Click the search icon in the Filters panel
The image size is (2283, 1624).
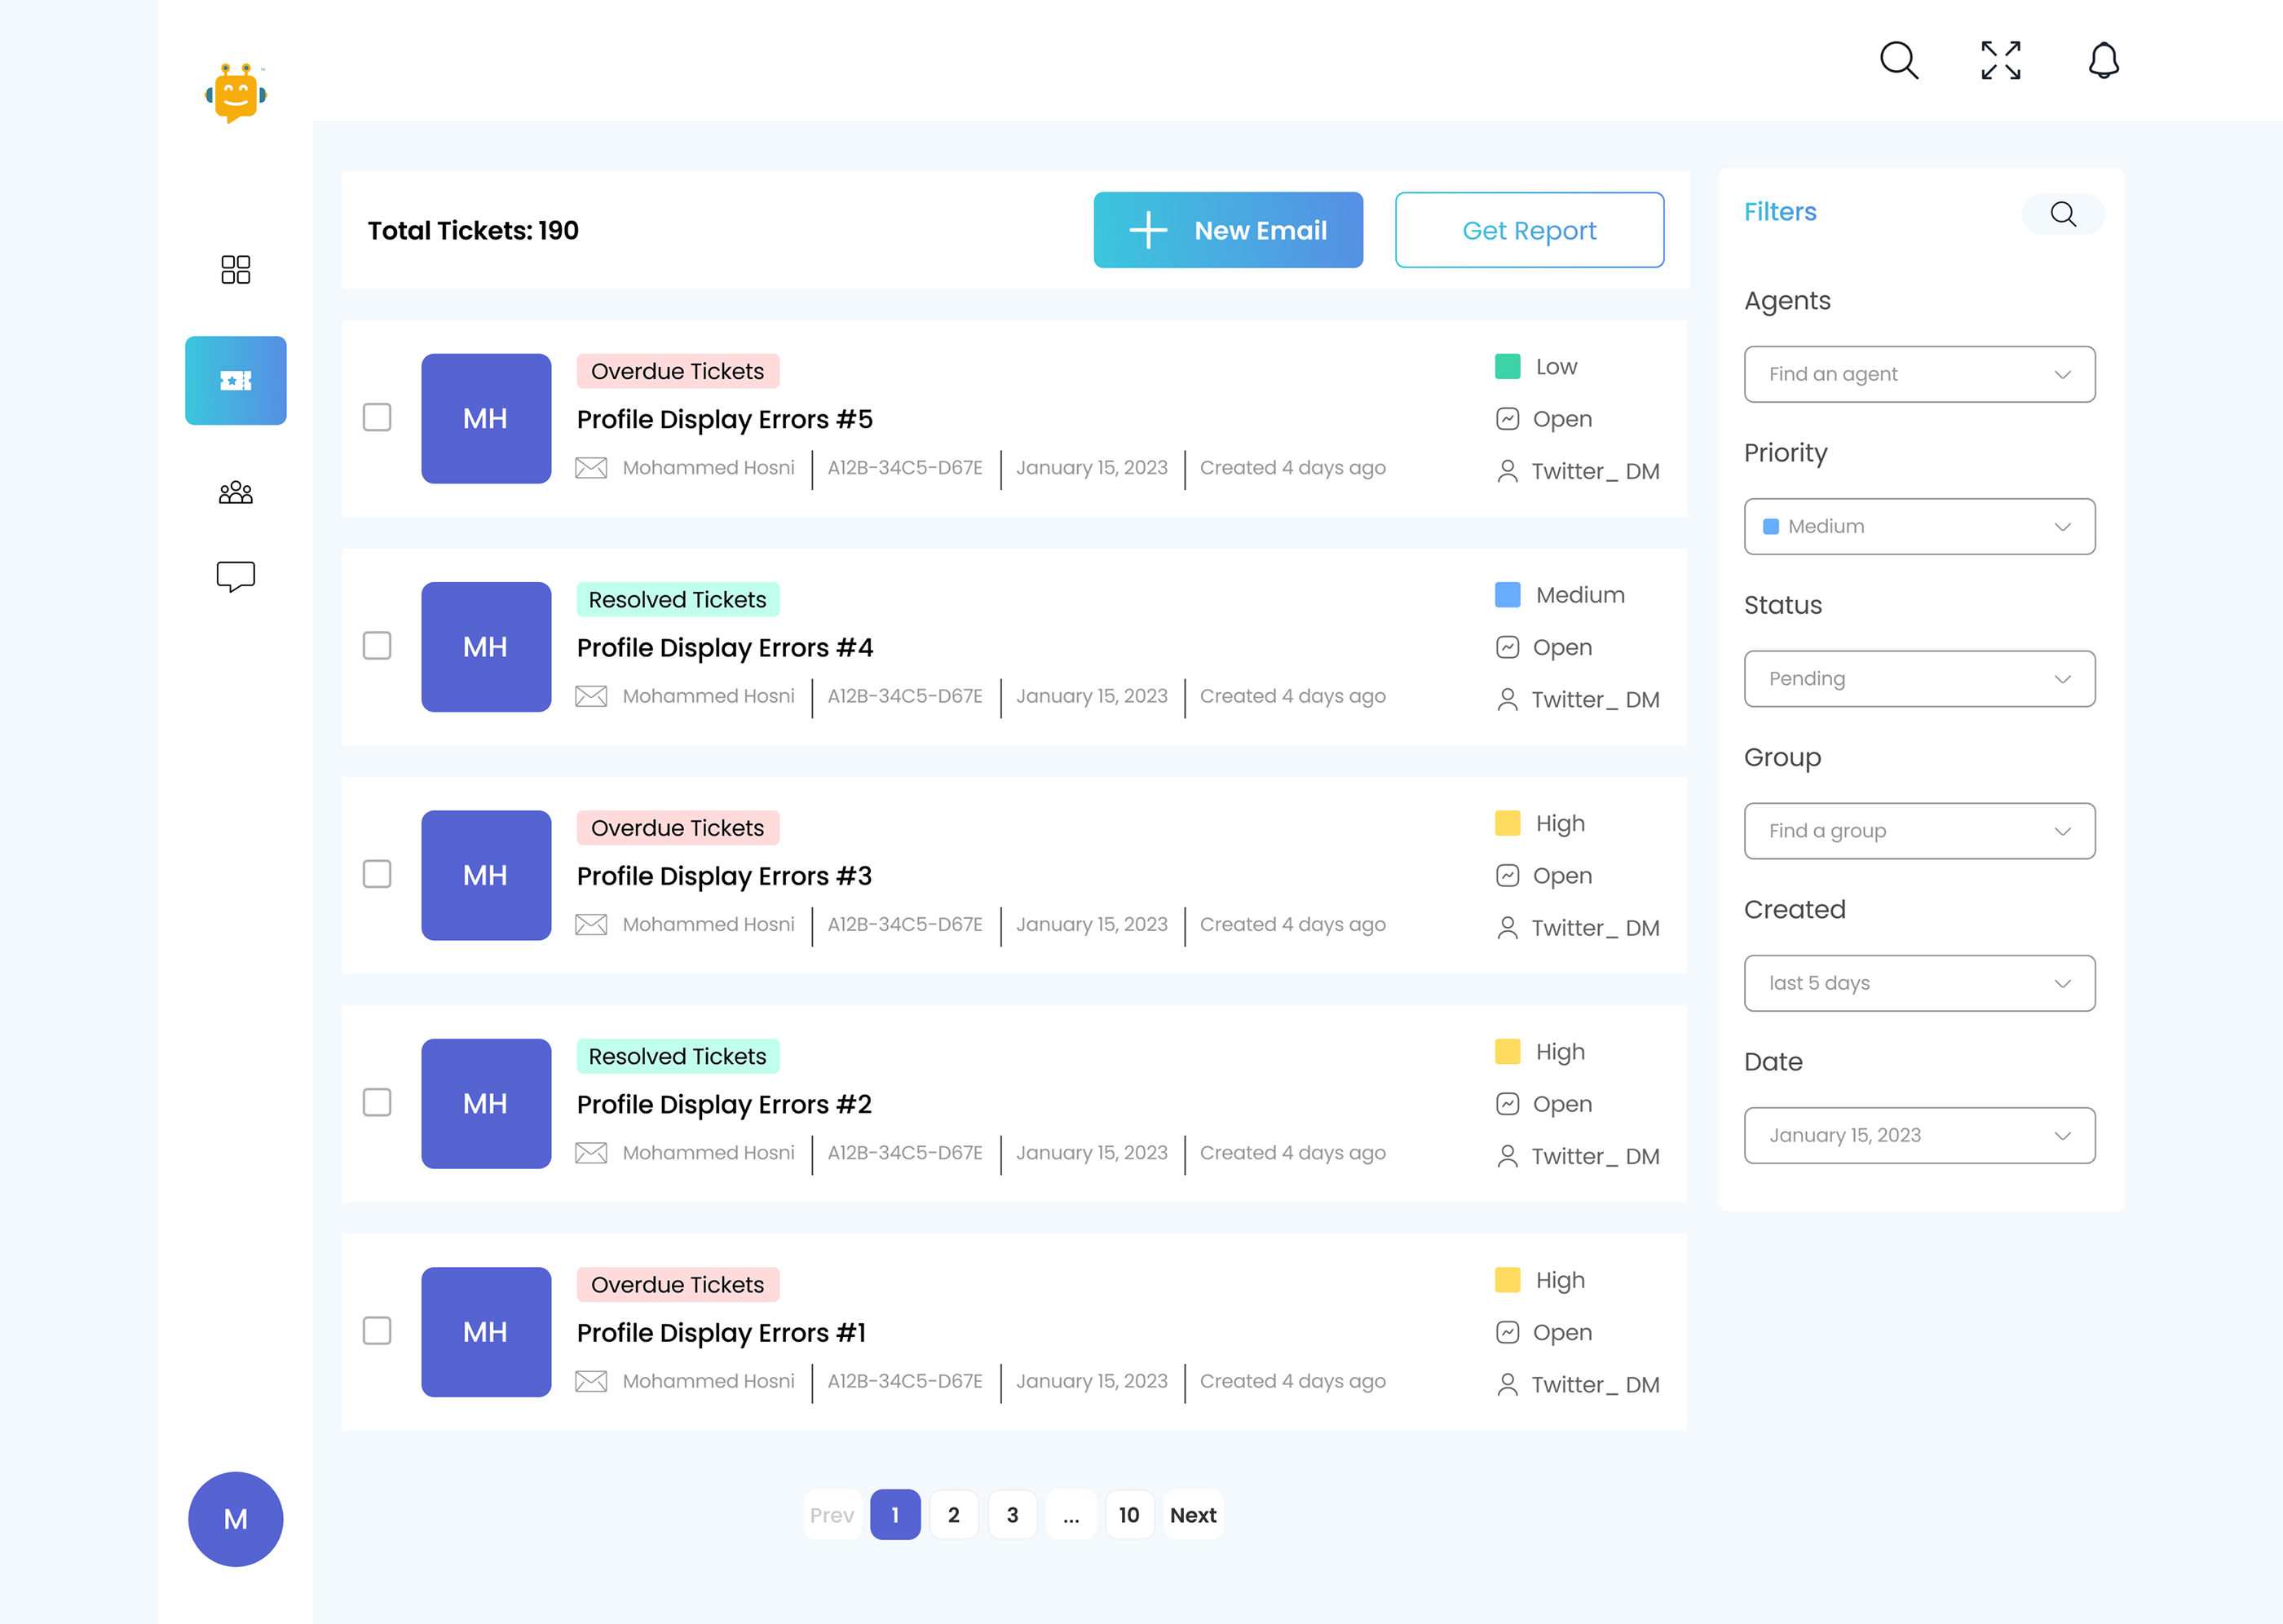pyautogui.click(x=2063, y=214)
